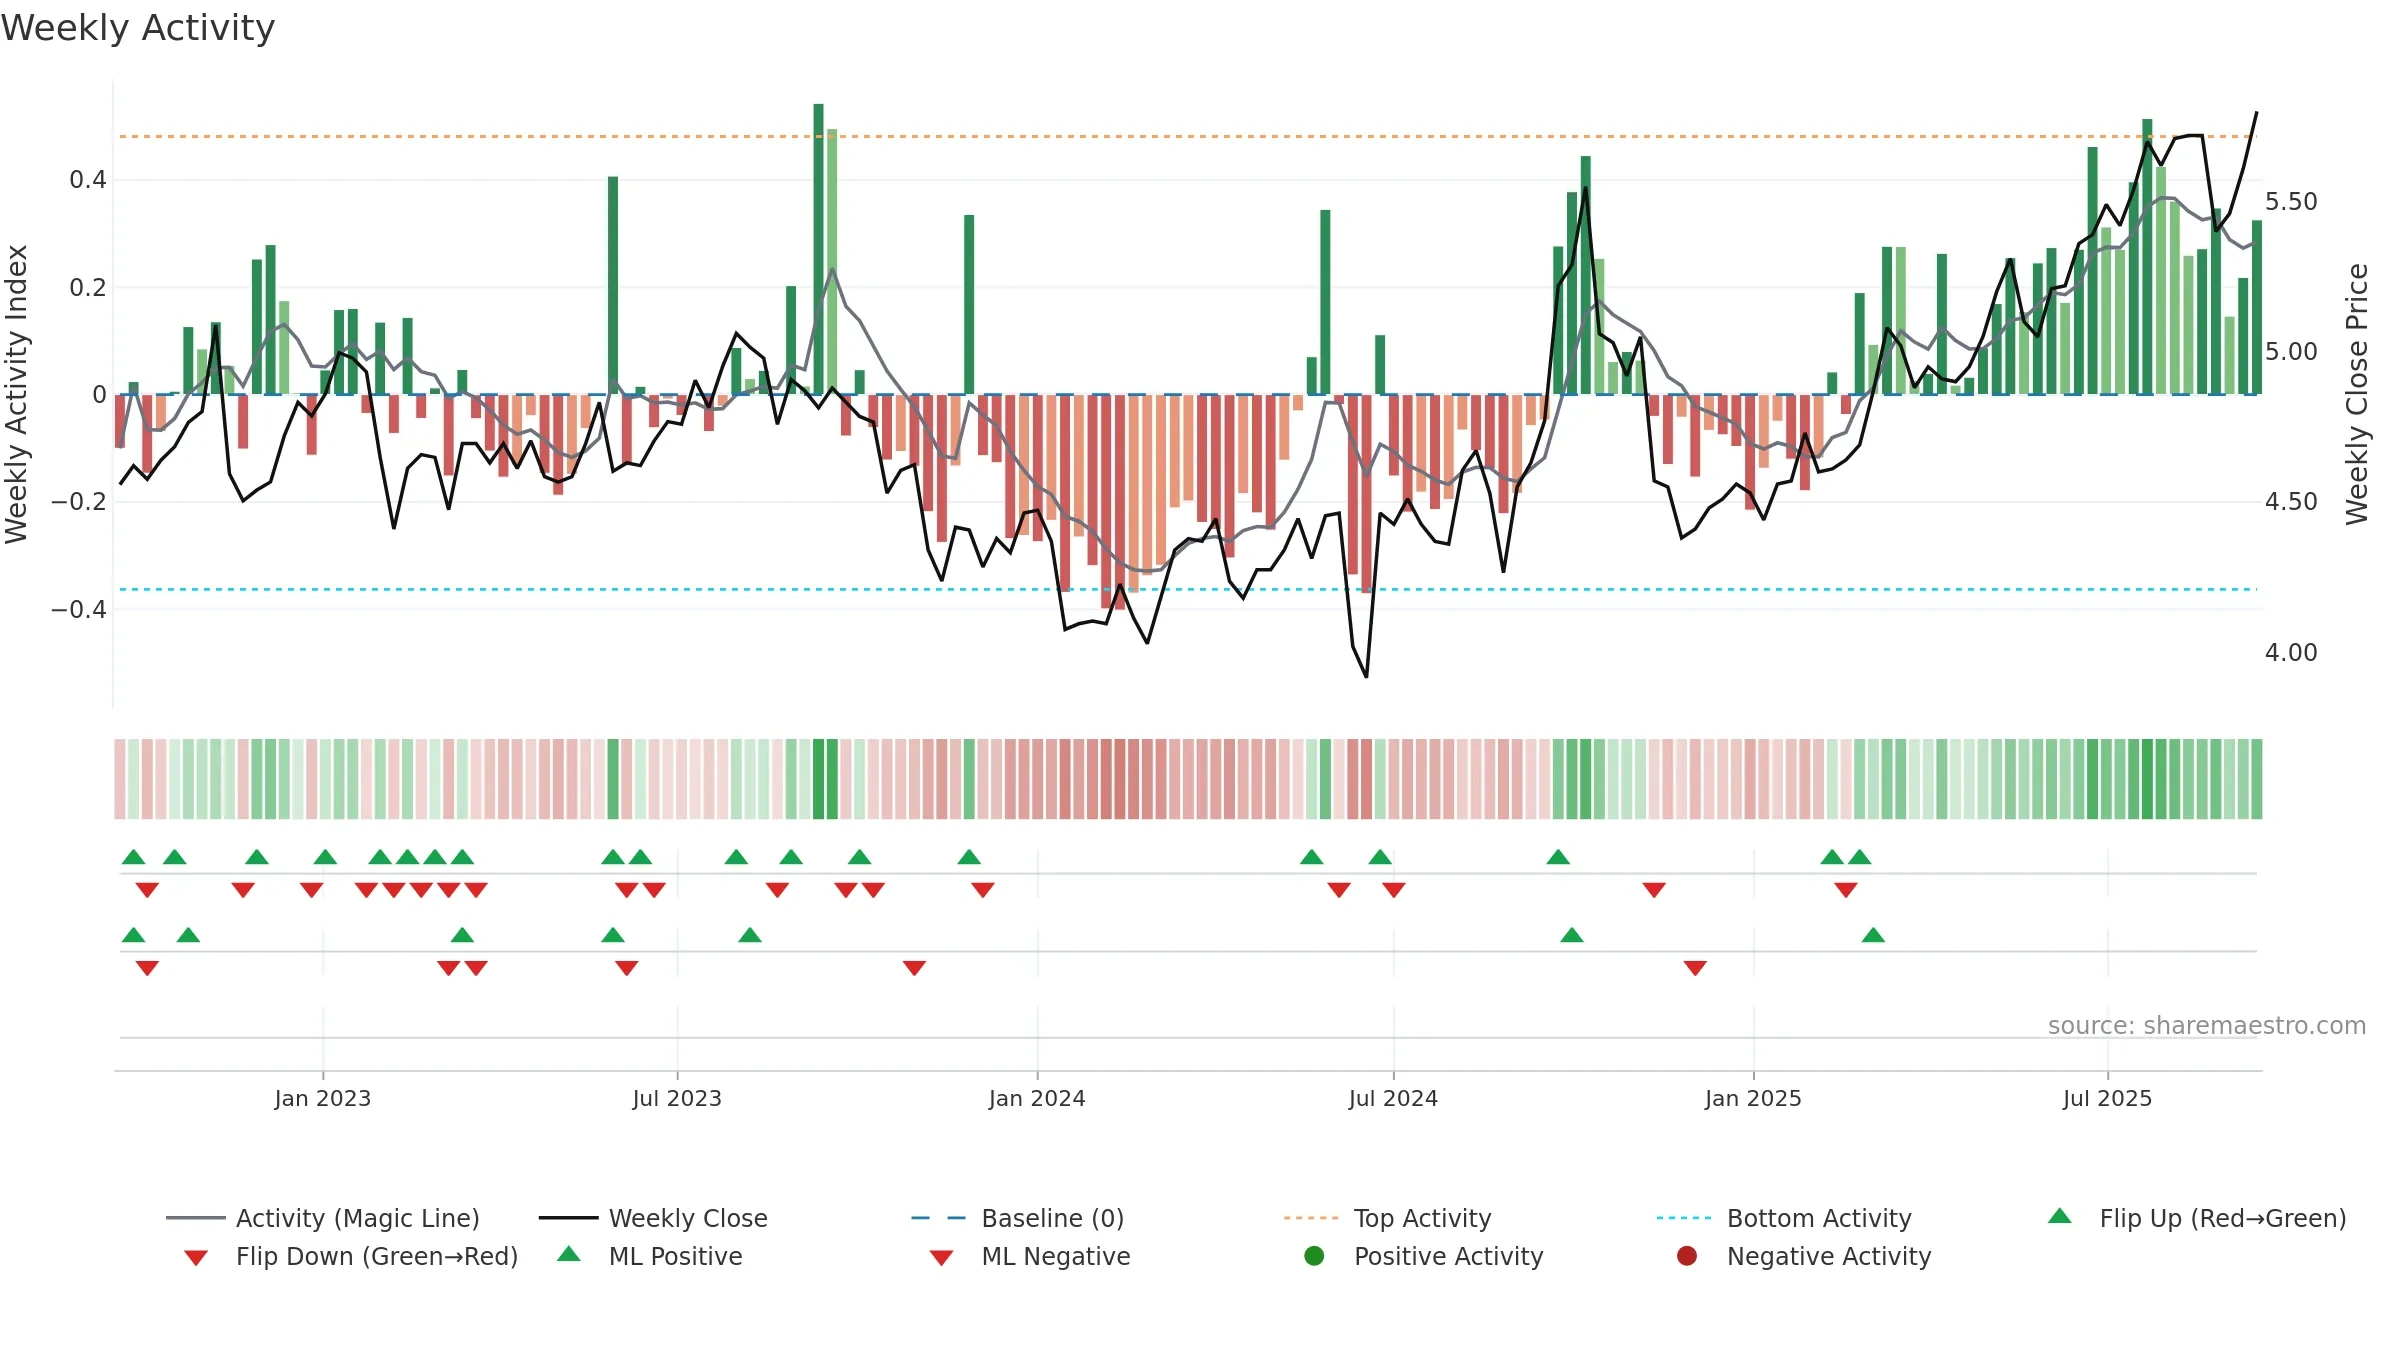
Task: Click the tallest green bar near September 2023
Action: point(818,249)
